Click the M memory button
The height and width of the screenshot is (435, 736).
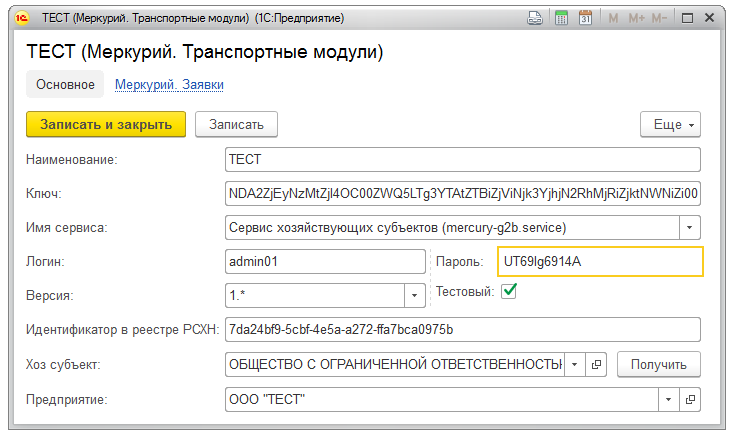click(x=613, y=18)
